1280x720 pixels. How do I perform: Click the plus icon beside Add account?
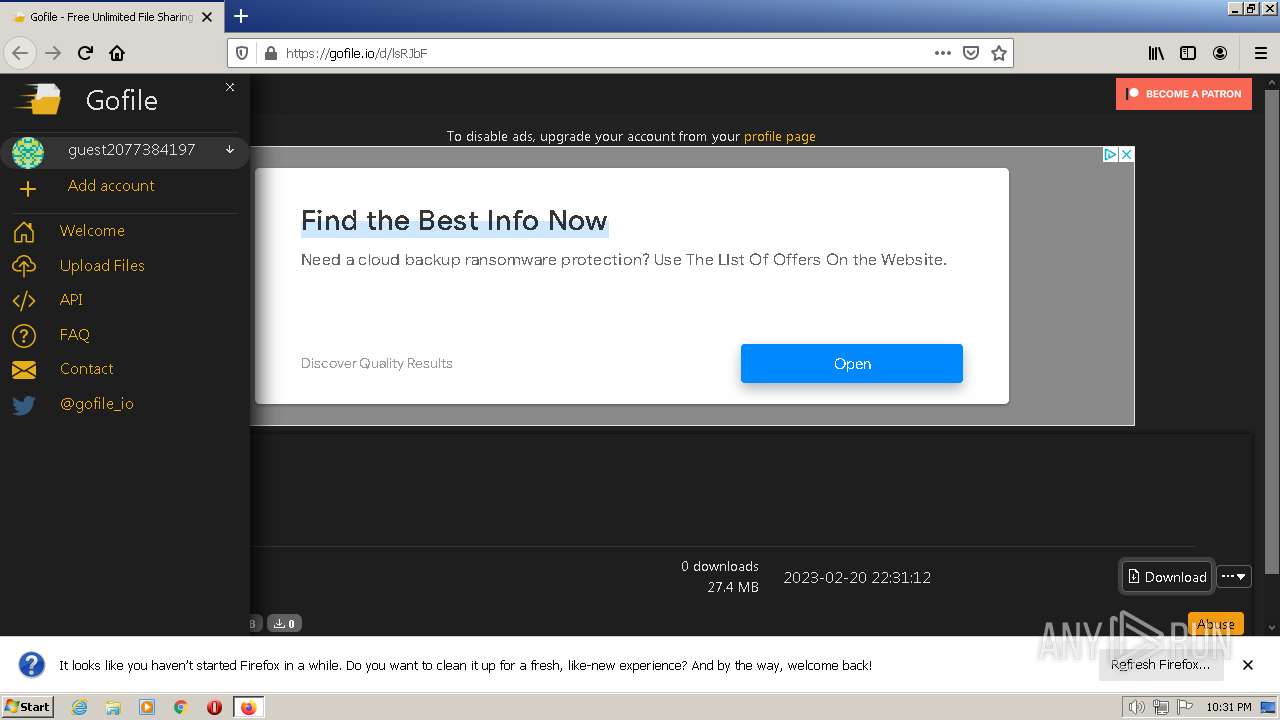tap(27, 188)
